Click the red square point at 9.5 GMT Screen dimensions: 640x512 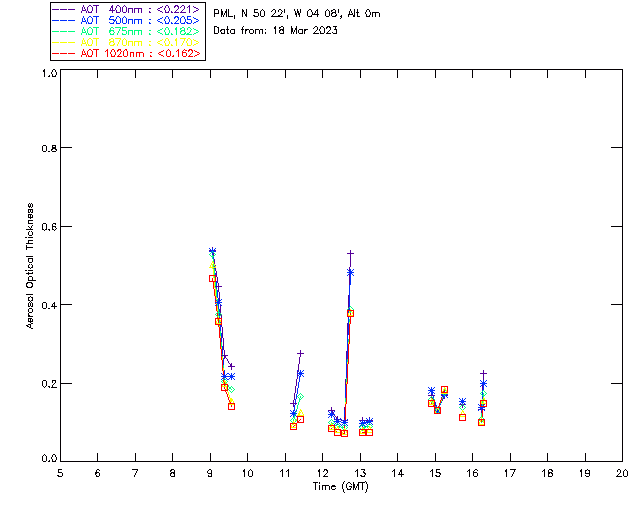[x=231, y=406]
